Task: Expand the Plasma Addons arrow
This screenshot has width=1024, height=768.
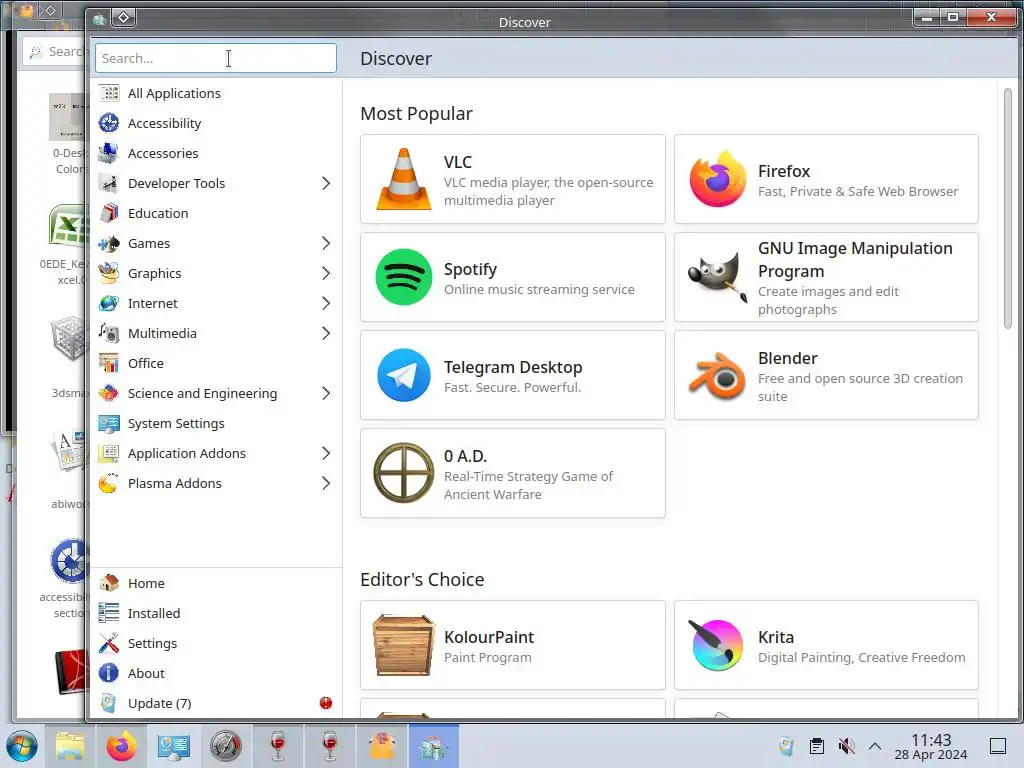Action: coord(326,484)
